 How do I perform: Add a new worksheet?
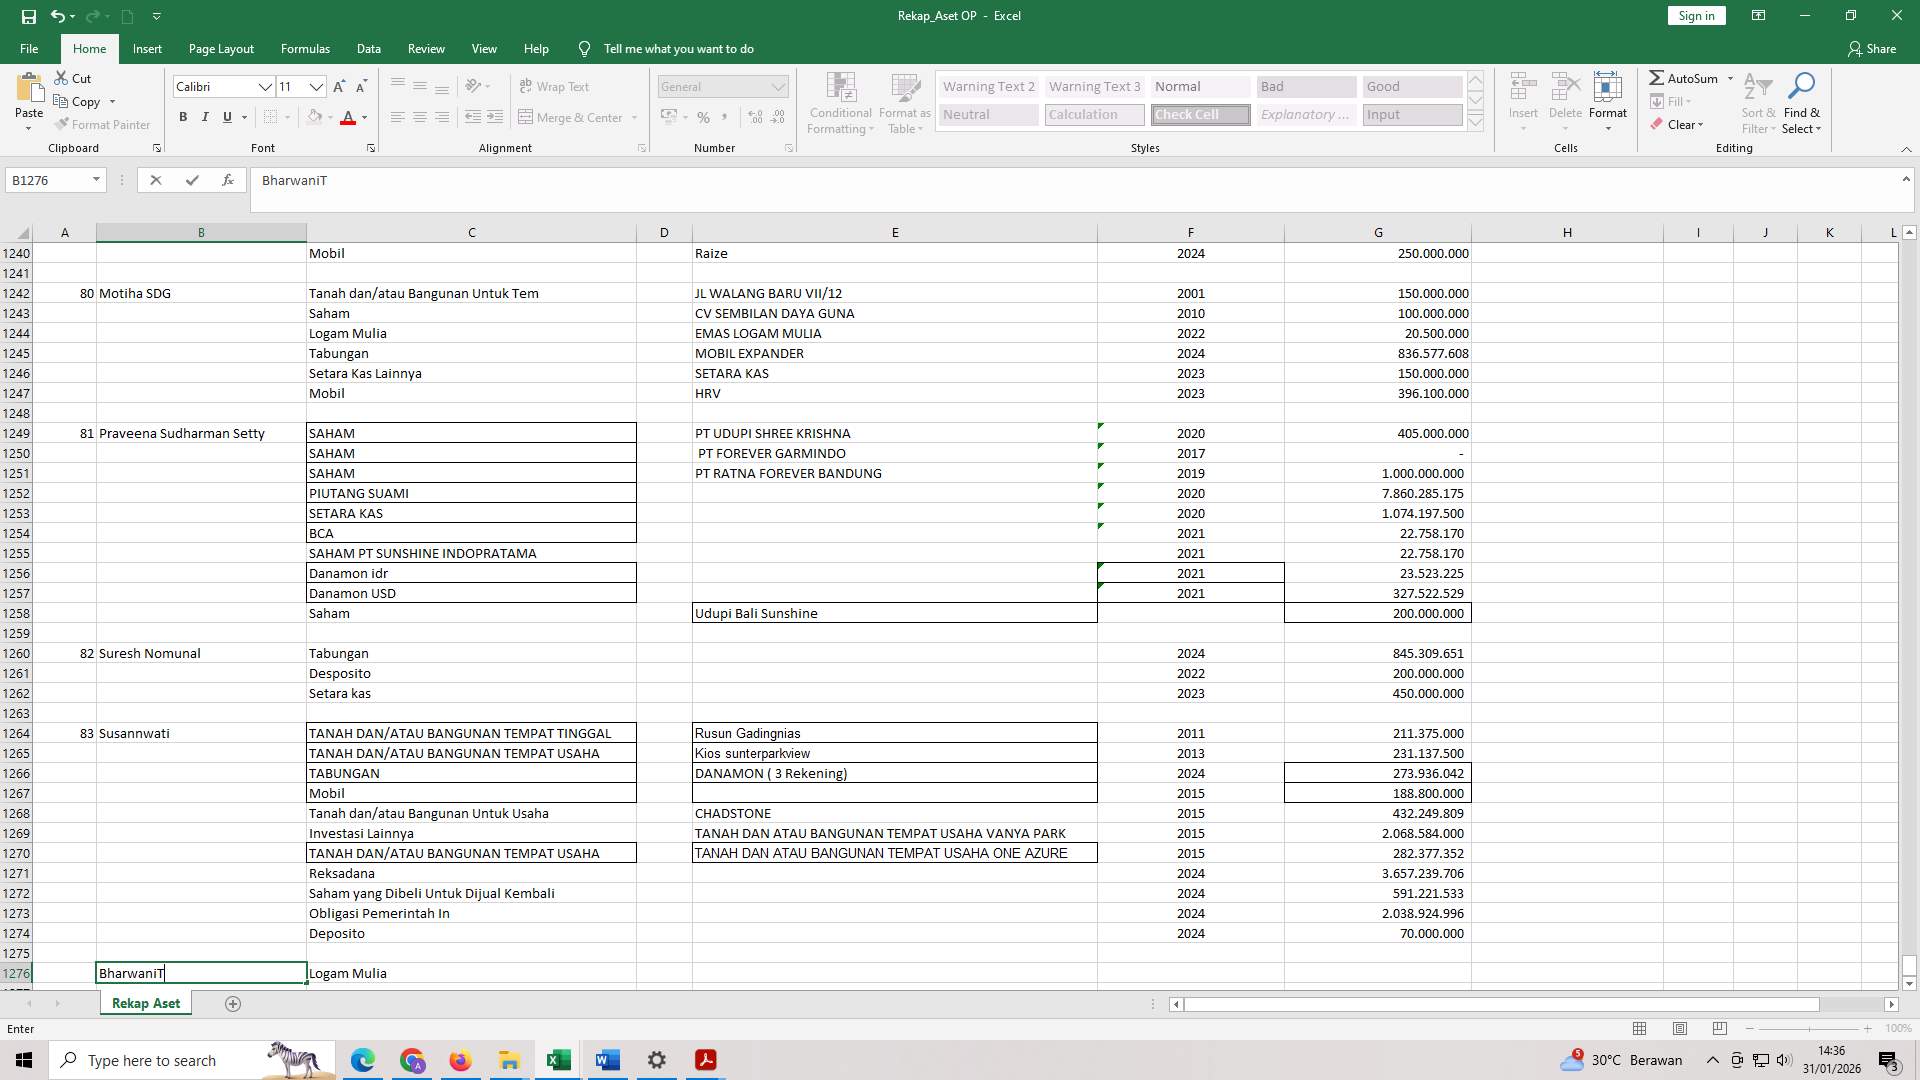pos(233,1003)
